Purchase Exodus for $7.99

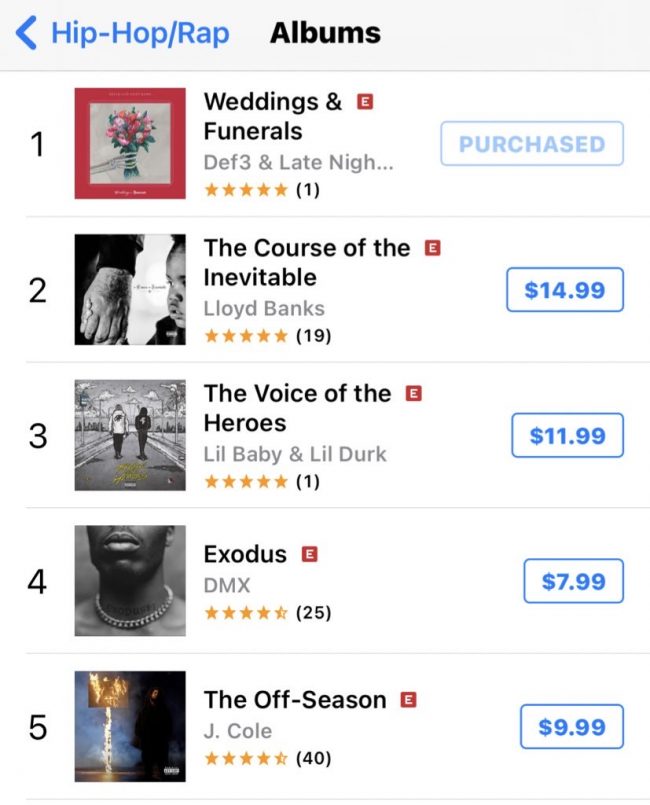coord(573,581)
